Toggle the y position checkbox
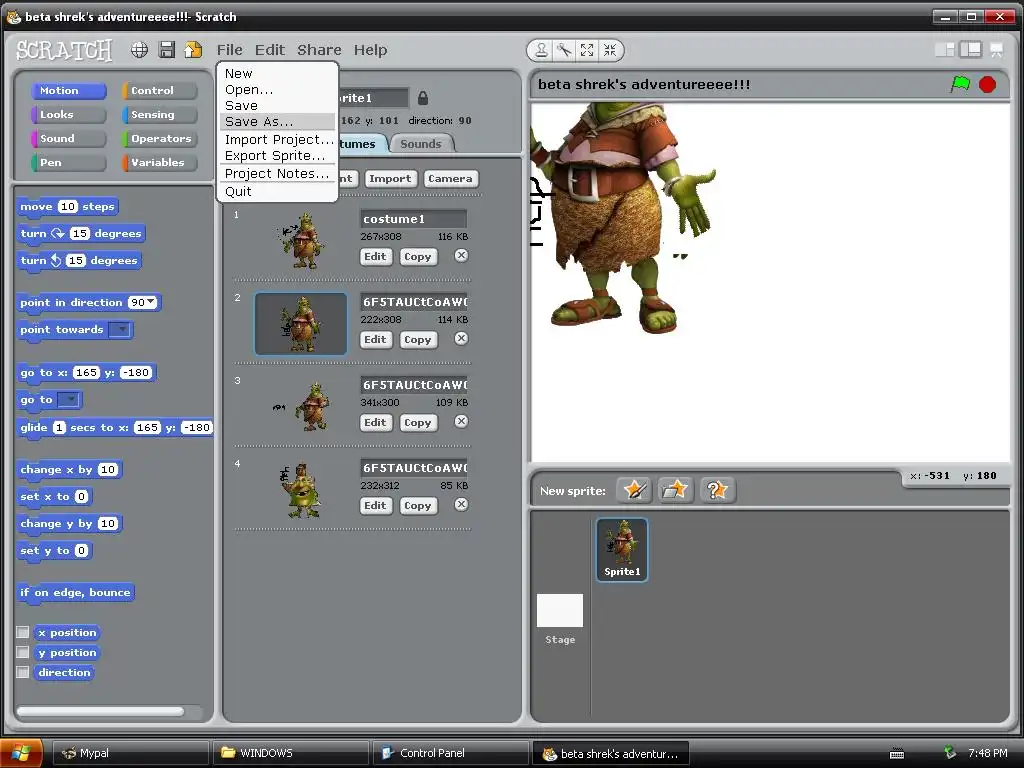This screenshot has height=768, width=1024. coord(23,652)
